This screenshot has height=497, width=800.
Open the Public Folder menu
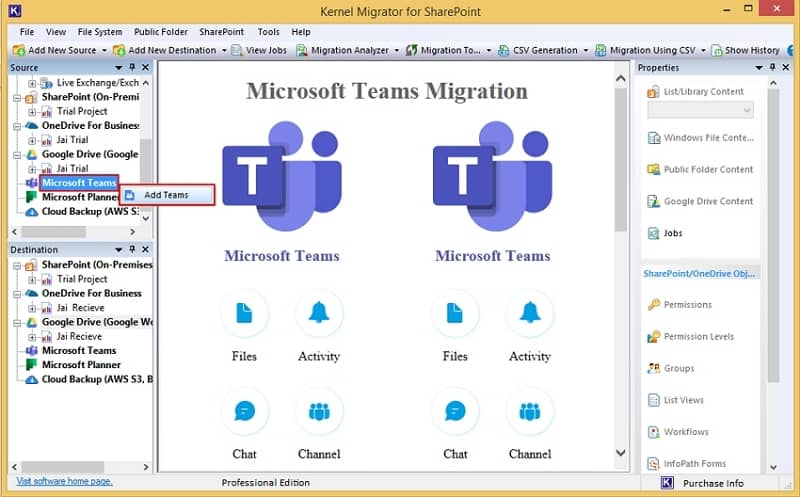[161, 32]
